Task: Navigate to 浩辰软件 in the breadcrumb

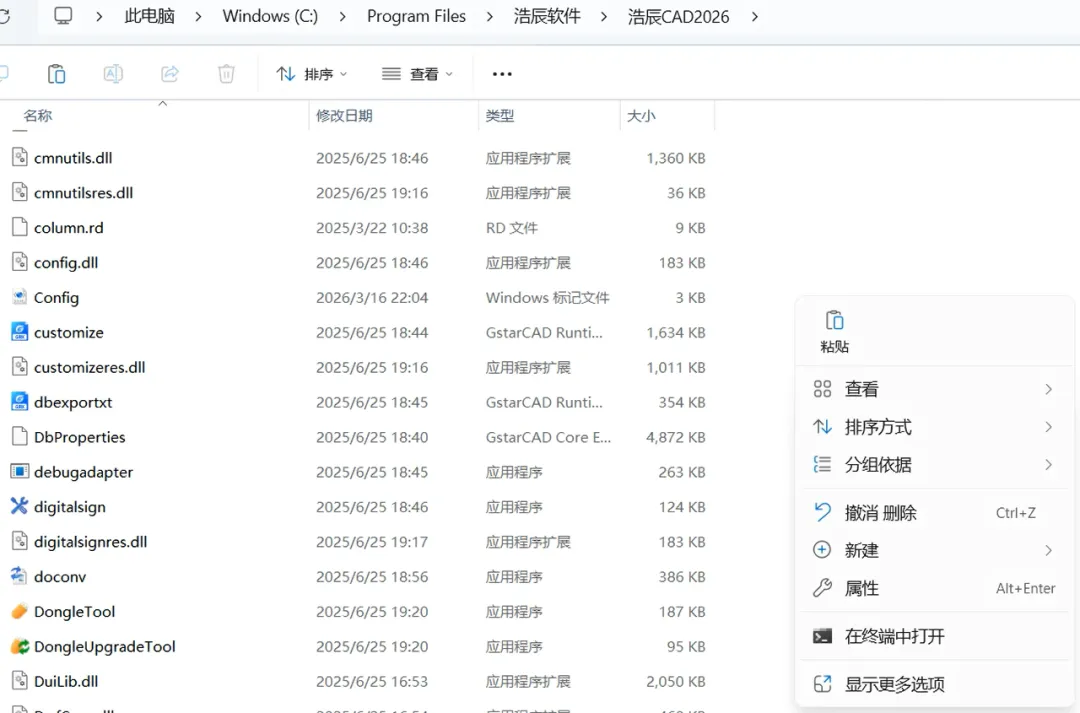Action: click(x=547, y=16)
